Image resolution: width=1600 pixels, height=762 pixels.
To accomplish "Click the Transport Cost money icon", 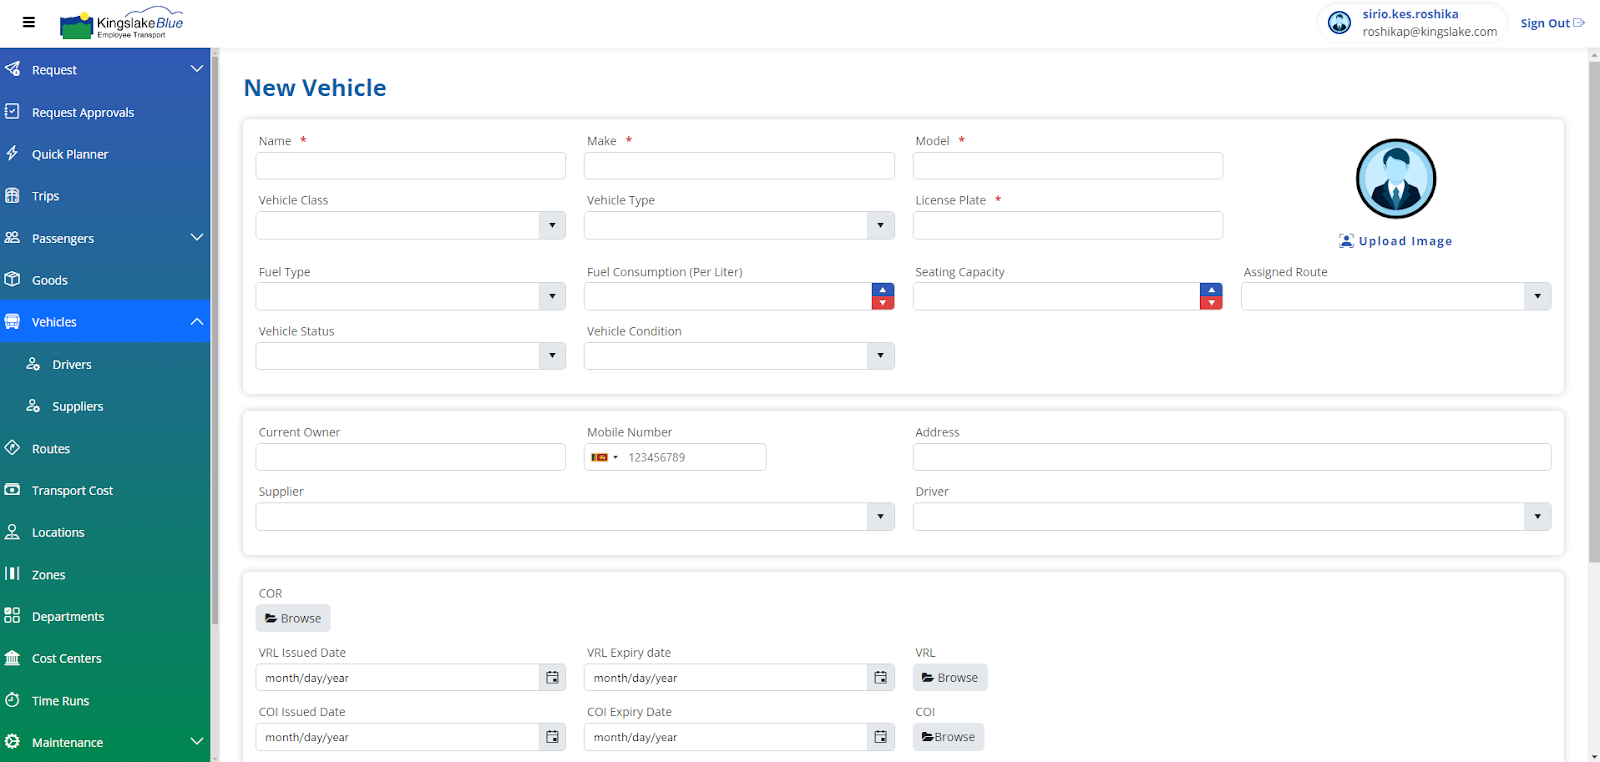I will 12,490.
